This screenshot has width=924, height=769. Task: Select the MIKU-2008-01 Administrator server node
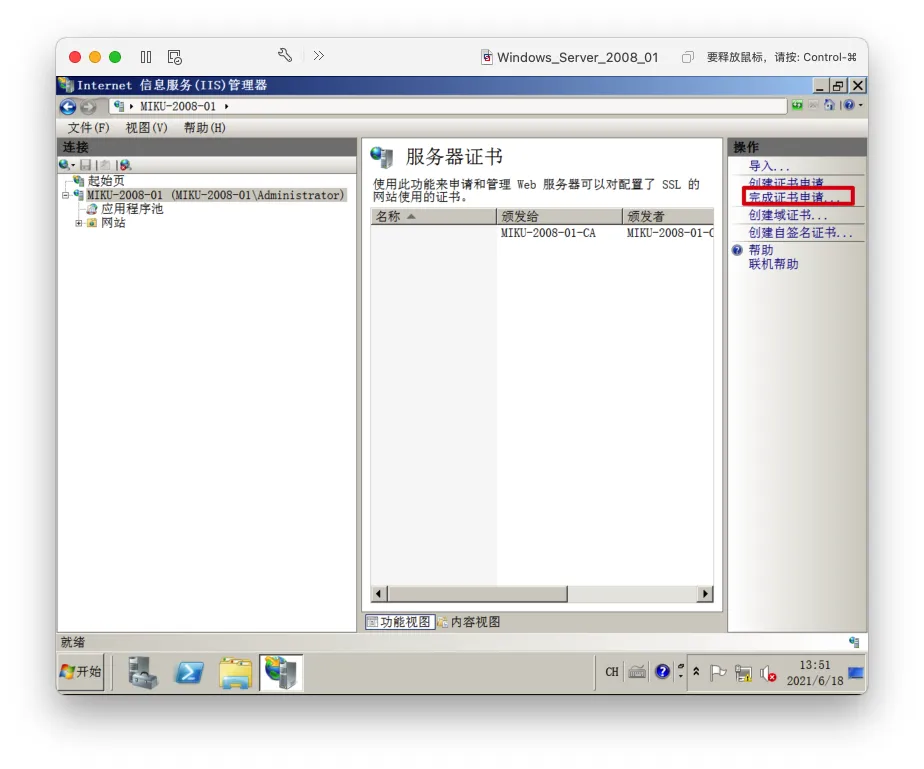pos(216,195)
